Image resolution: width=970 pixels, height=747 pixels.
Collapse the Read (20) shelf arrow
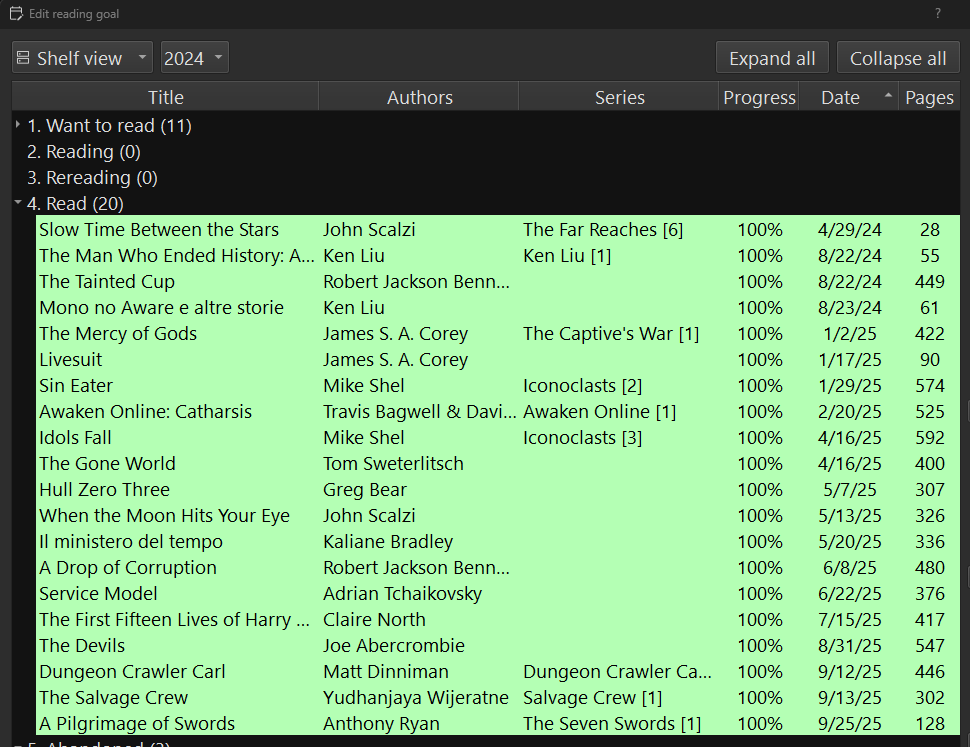pos(18,202)
